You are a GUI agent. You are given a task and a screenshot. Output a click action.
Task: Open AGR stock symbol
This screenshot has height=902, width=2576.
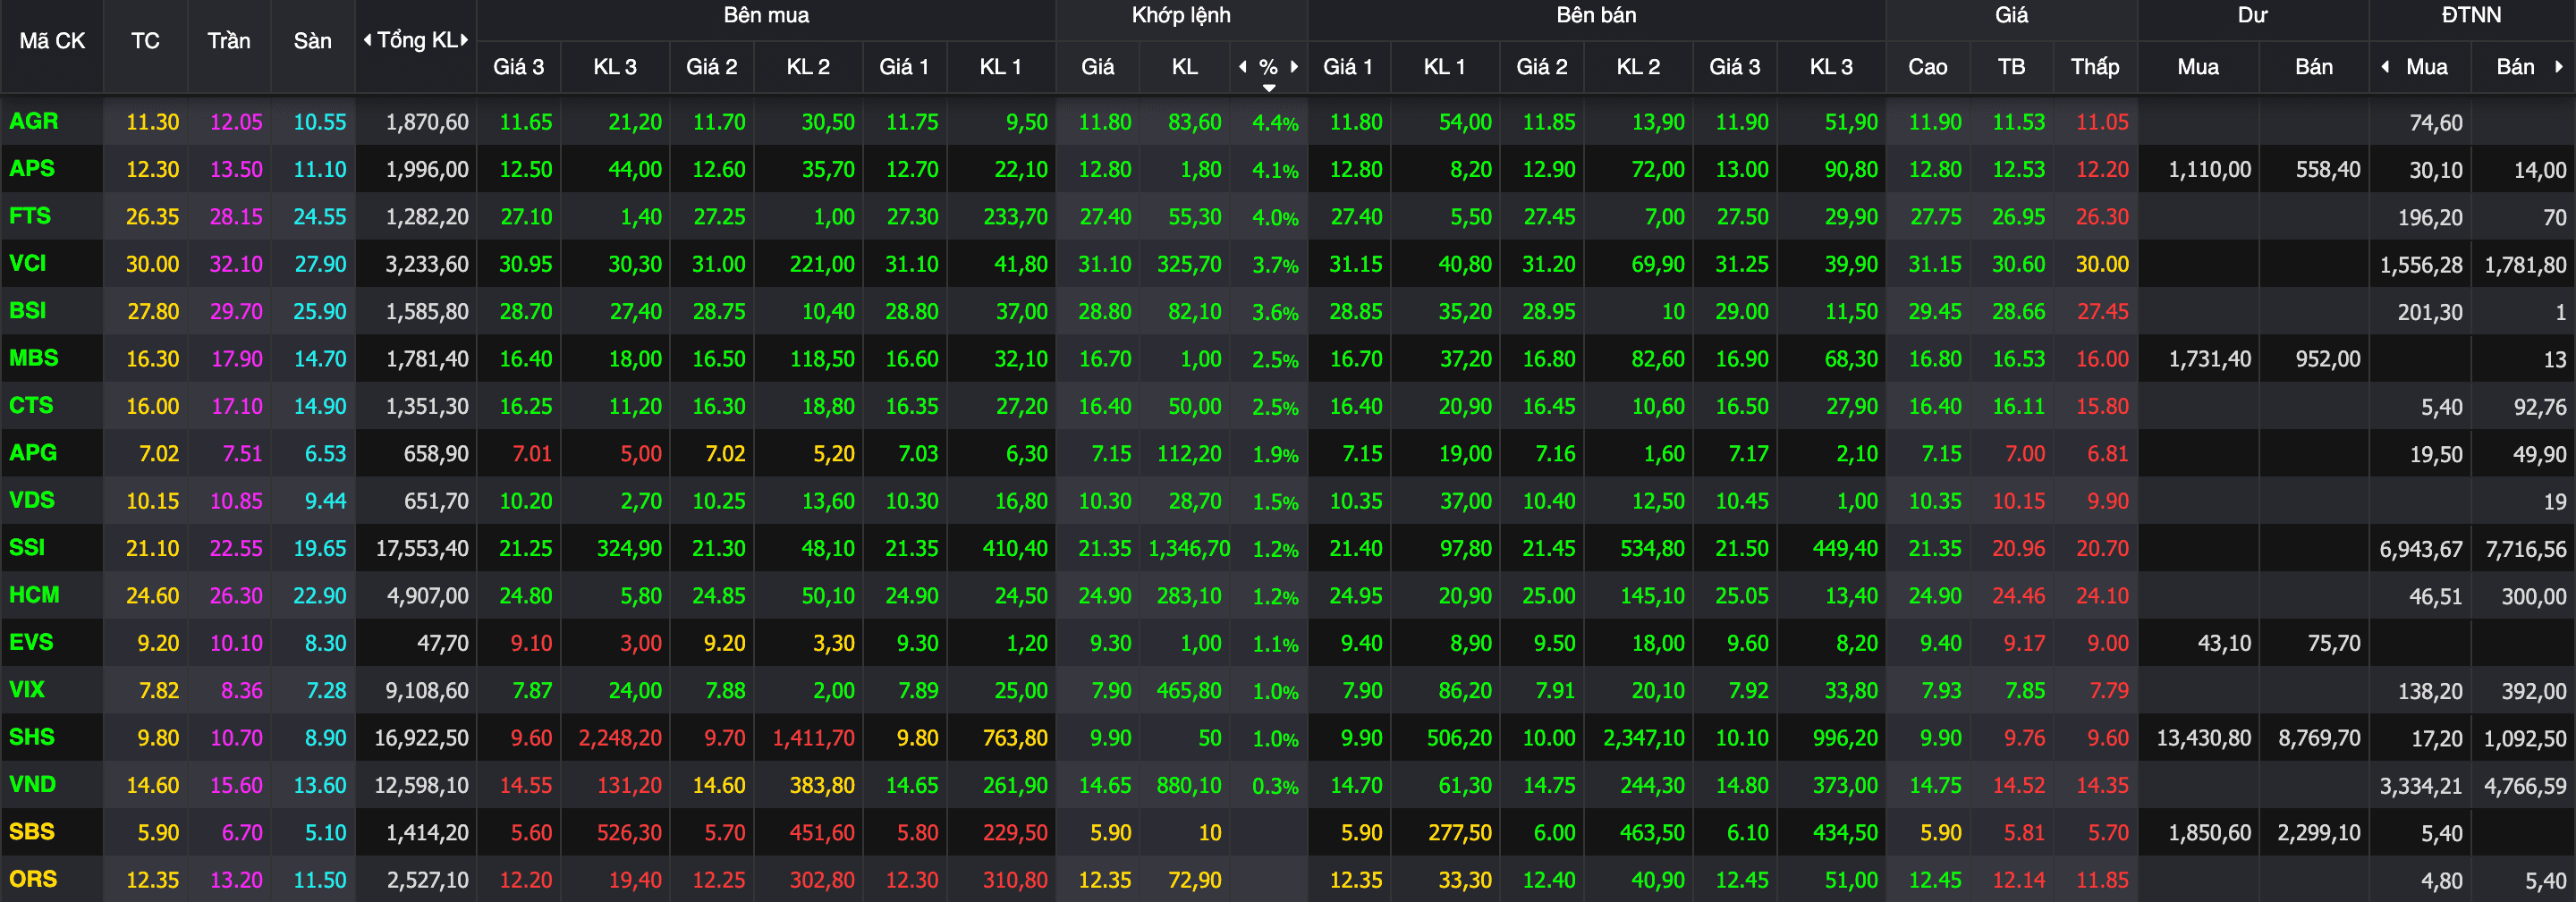34,121
